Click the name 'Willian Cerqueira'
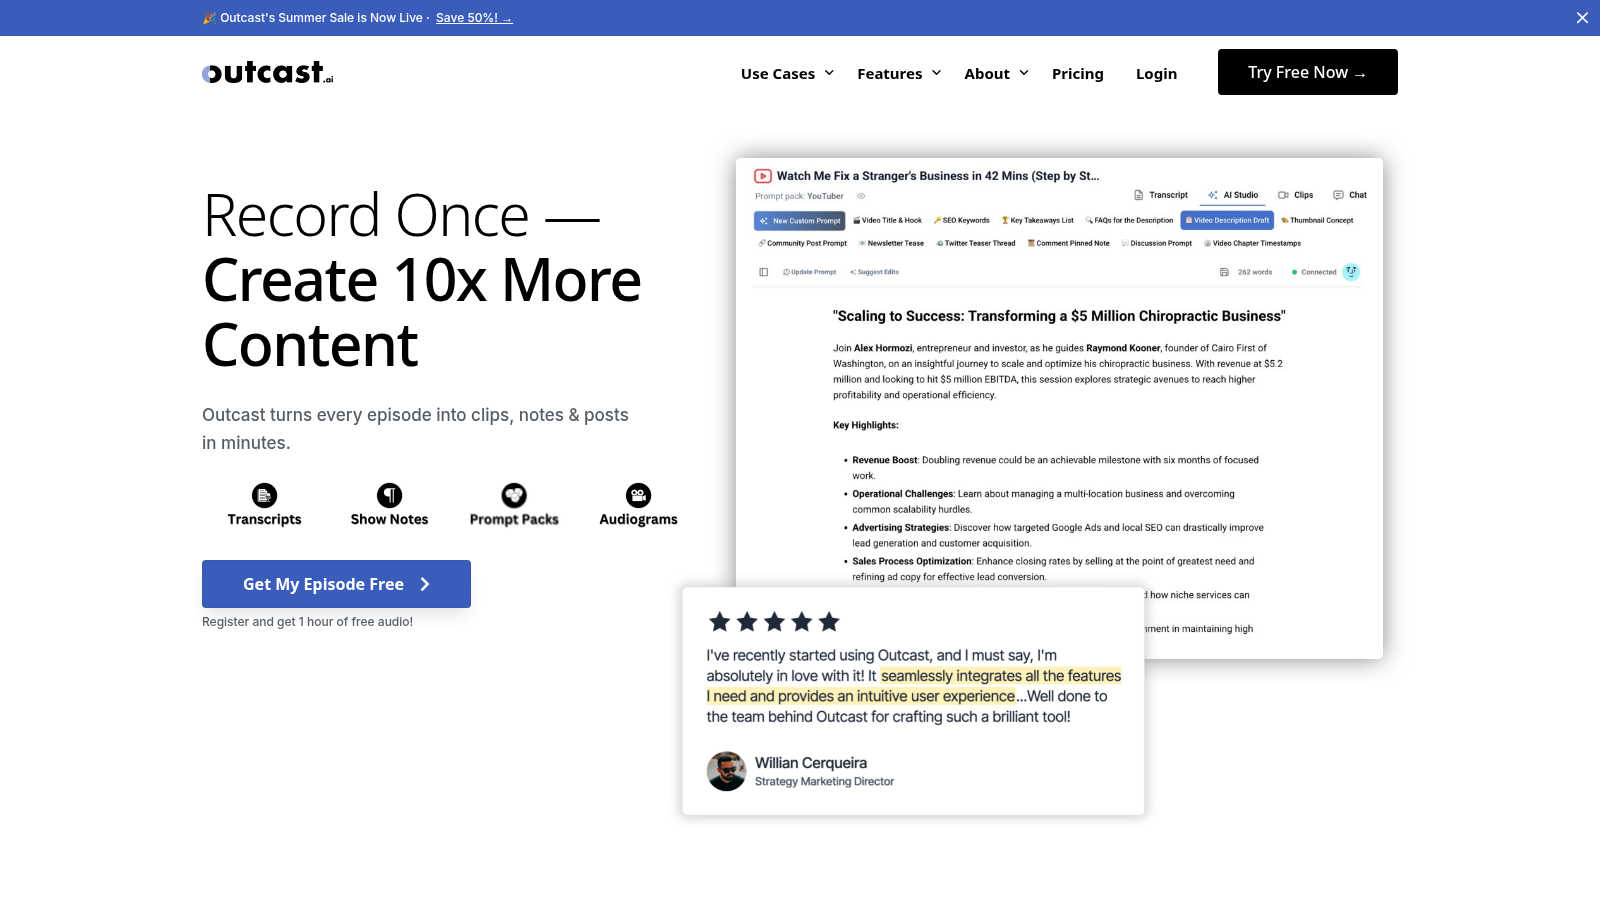Image resolution: width=1600 pixels, height=900 pixels. pos(811,763)
